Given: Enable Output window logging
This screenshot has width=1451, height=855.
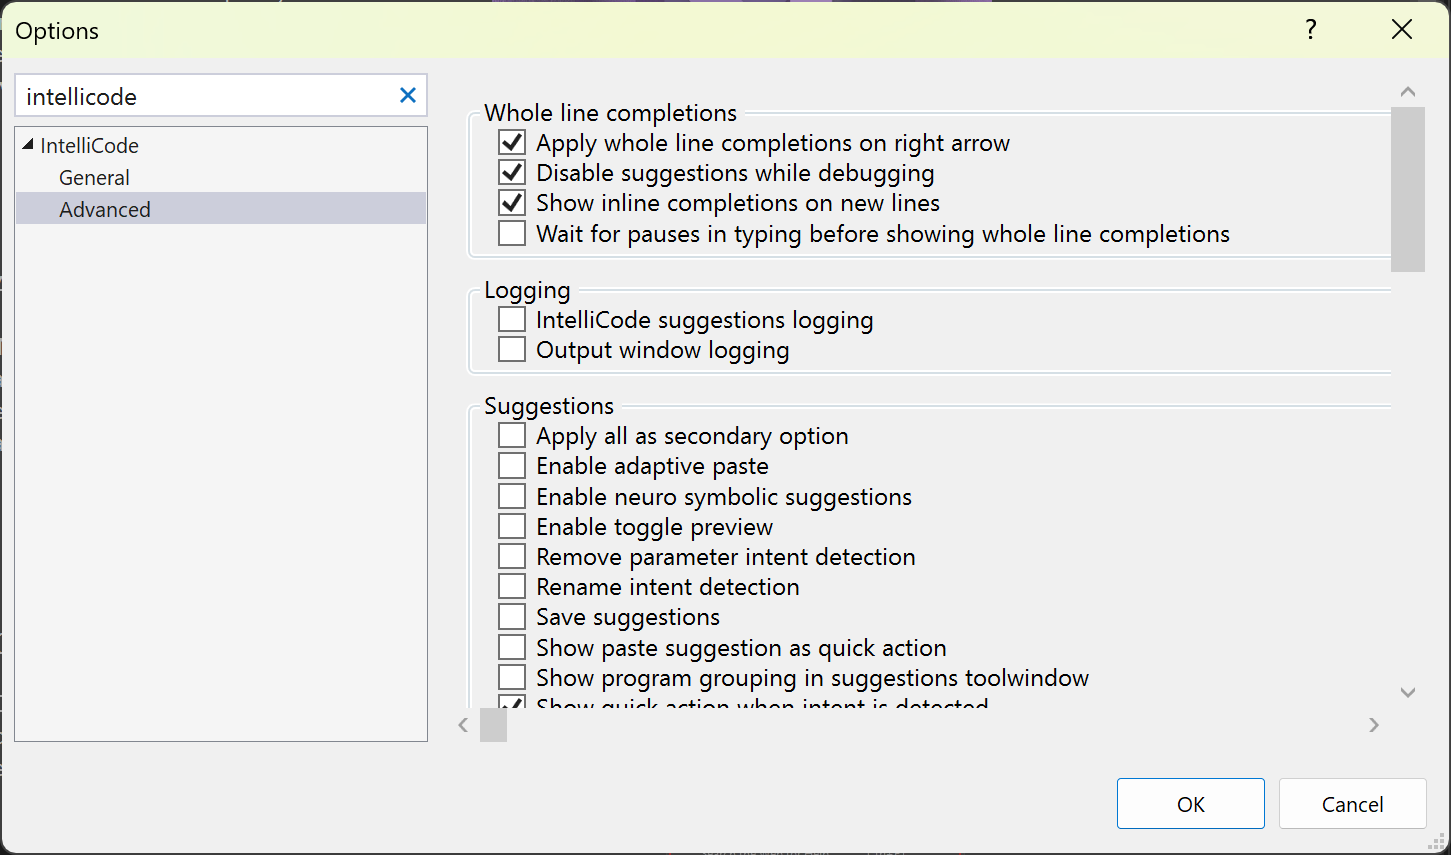Looking at the screenshot, I should tap(511, 348).
